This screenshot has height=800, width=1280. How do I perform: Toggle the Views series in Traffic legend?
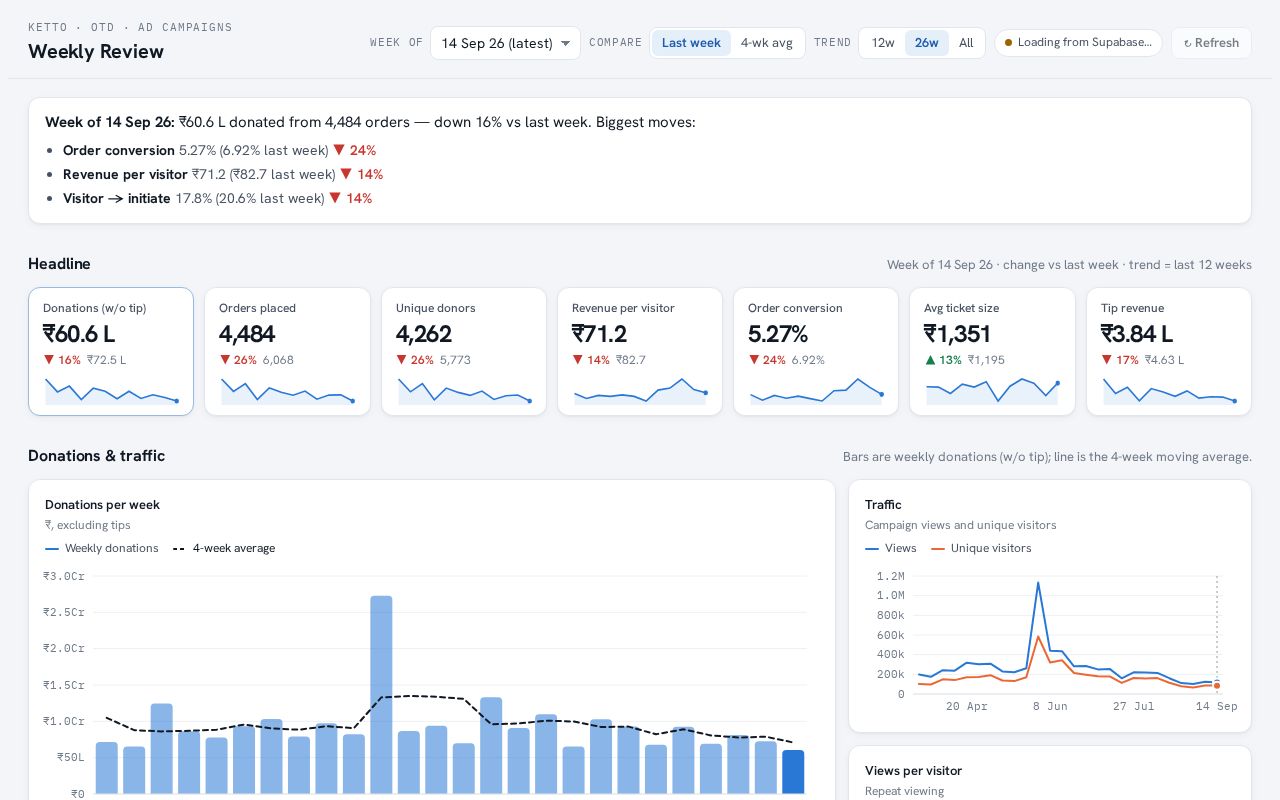[891, 548]
